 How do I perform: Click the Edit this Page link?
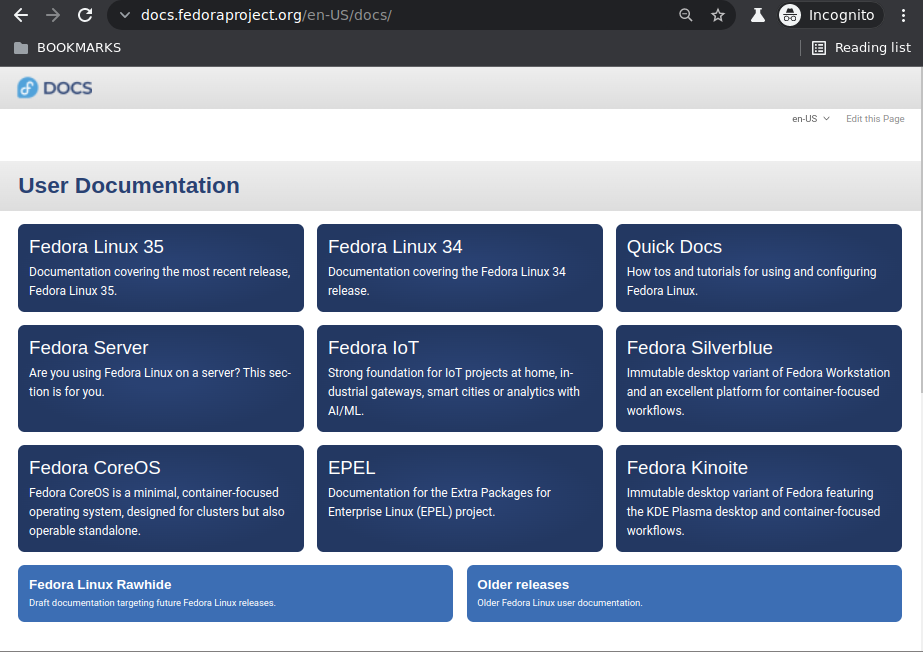pyautogui.click(x=875, y=119)
